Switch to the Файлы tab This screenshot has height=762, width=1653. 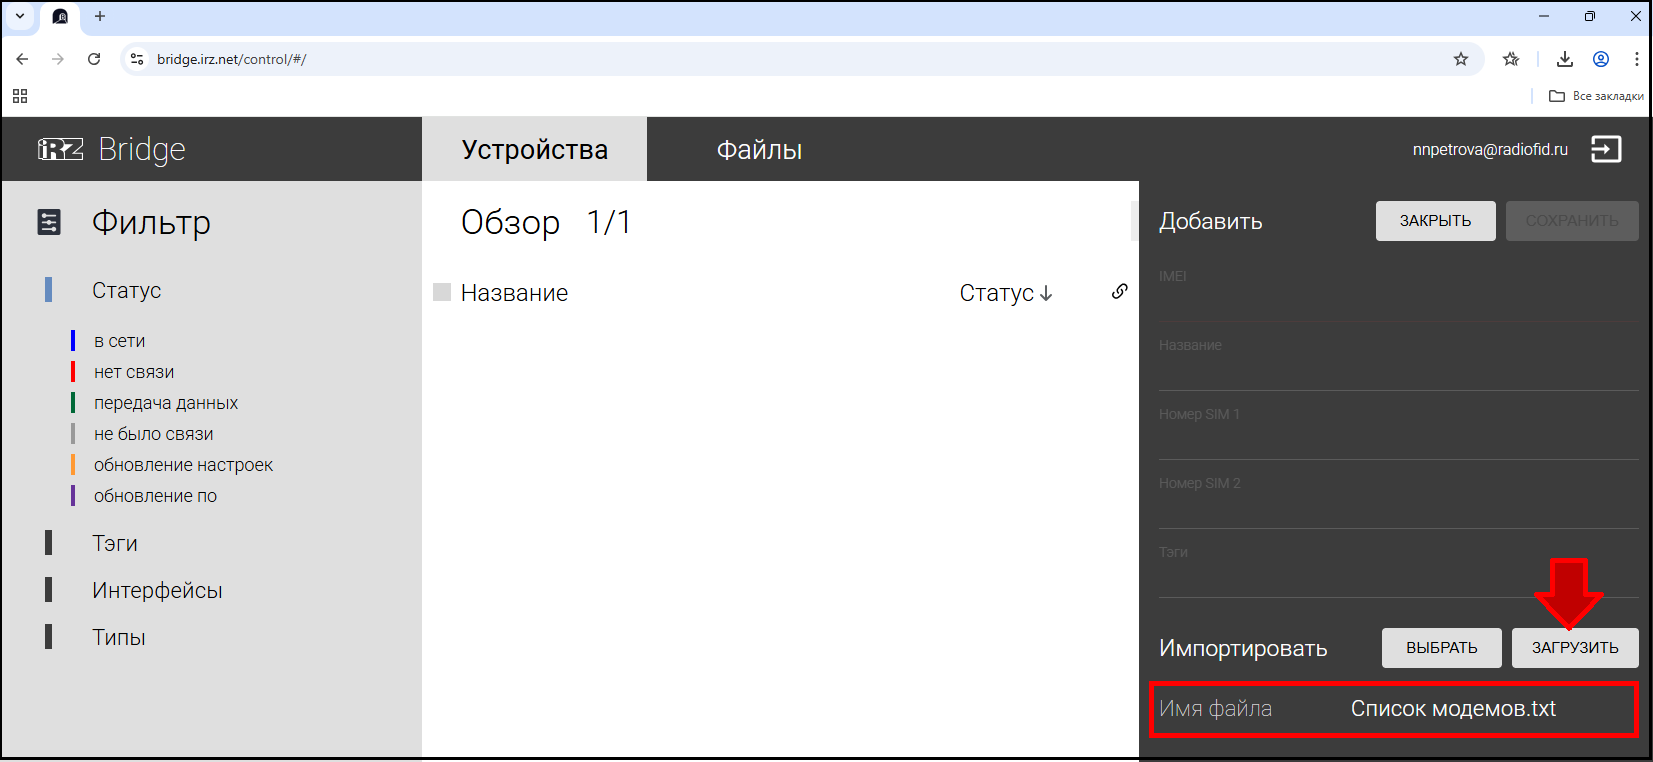point(759,150)
